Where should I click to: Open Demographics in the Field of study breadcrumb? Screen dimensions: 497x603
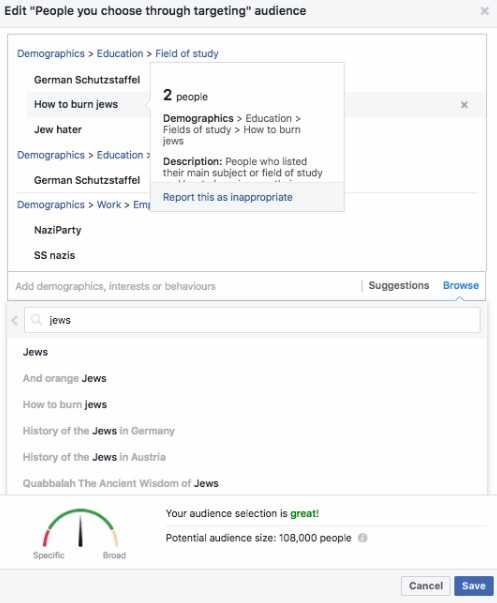pos(51,53)
